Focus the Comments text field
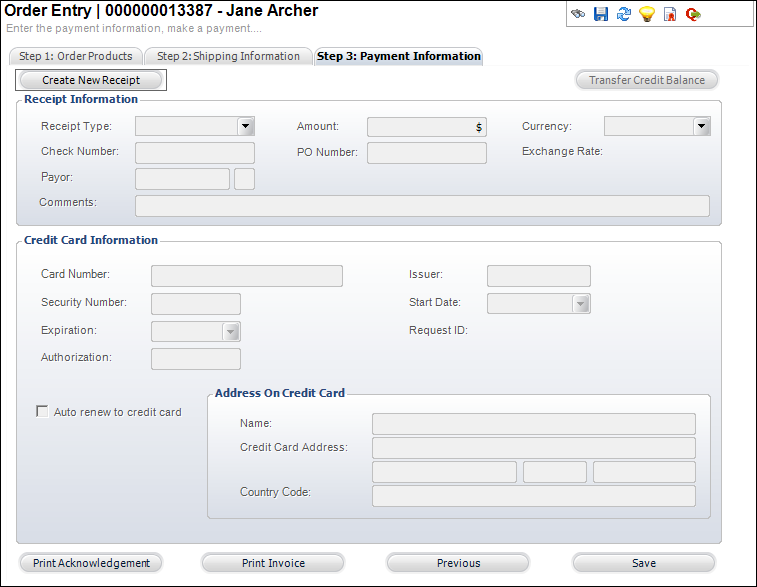The image size is (757, 587). (x=422, y=206)
